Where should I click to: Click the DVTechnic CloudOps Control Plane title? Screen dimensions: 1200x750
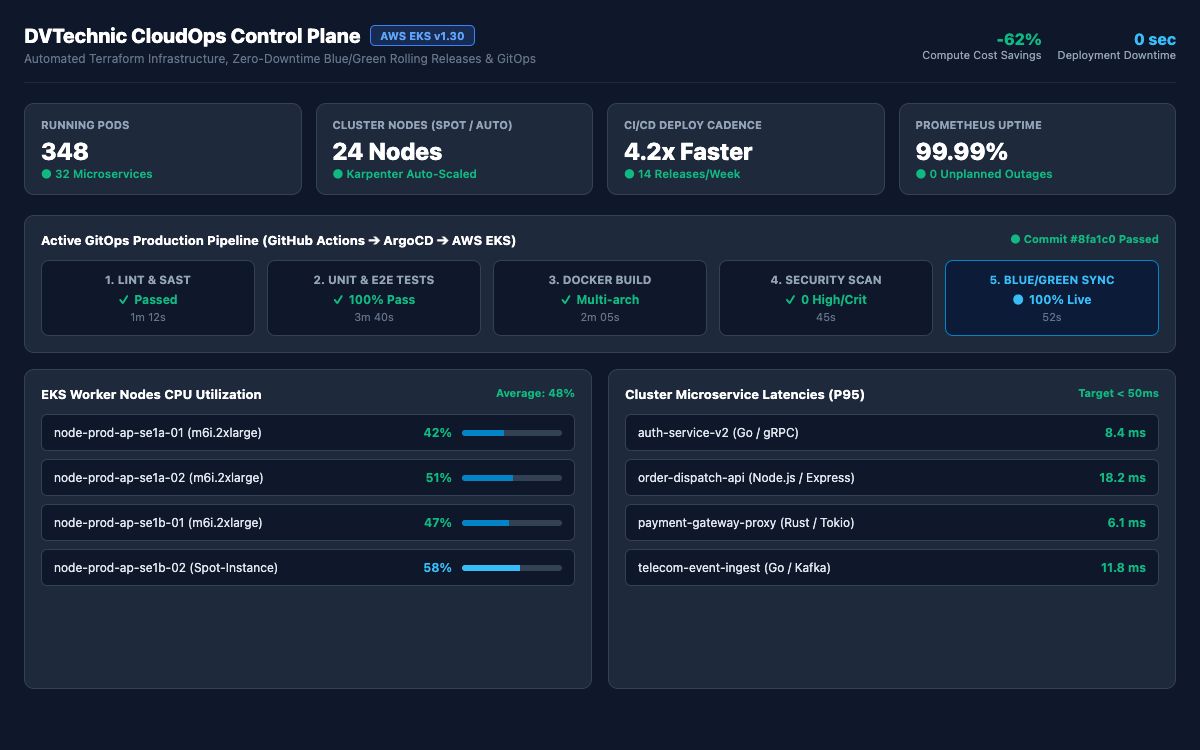click(x=192, y=36)
